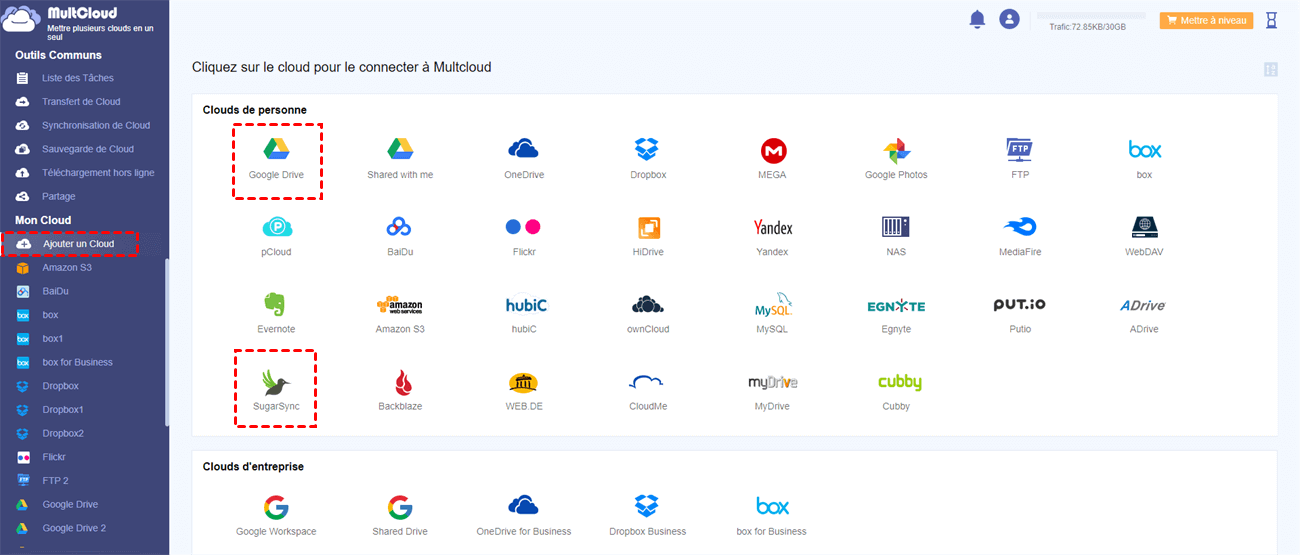1300x555 pixels.
Task: Select the Google Workspace enterprise cloud
Action: (x=276, y=507)
